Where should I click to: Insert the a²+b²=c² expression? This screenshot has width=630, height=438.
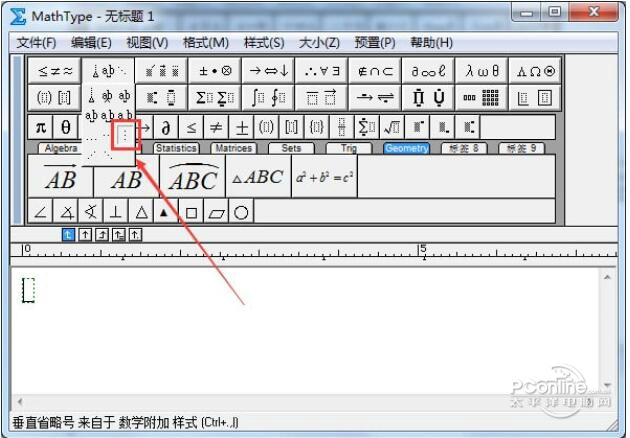pos(325,176)
